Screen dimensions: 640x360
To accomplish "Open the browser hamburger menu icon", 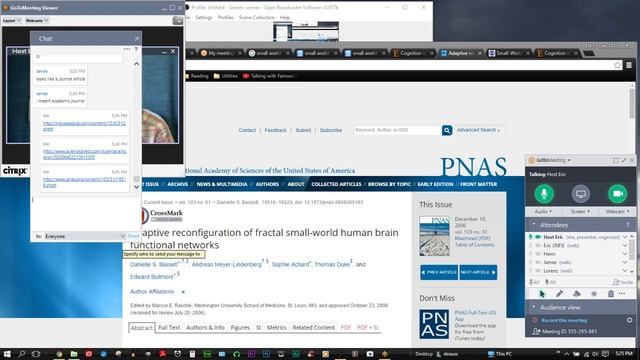I will coord(629,65).
